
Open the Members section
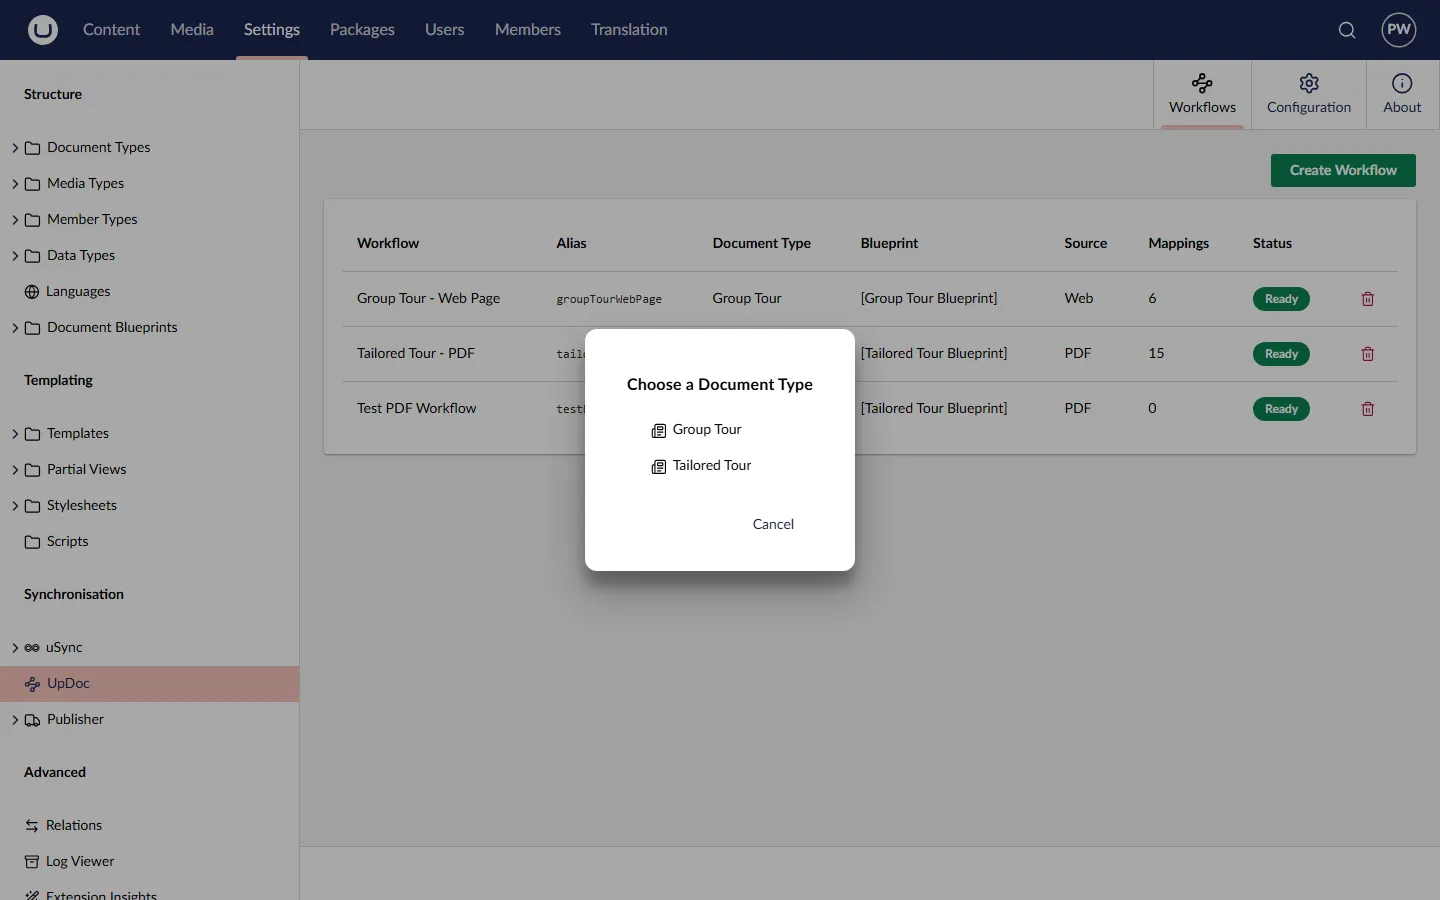pyautogui.click(x=528, y=30)
